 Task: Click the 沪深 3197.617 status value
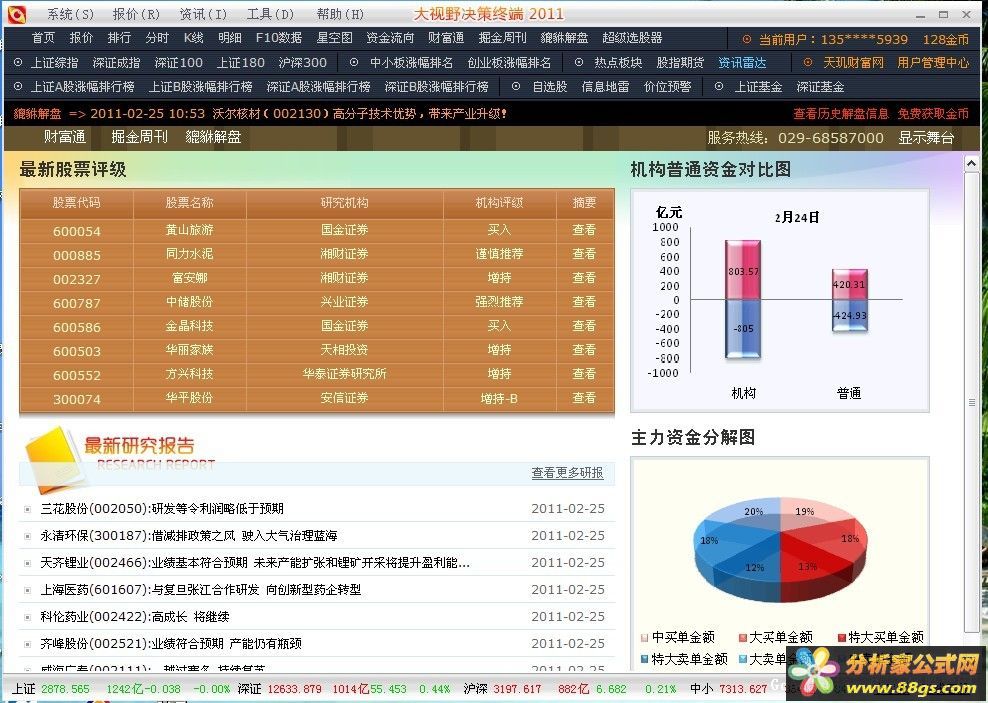click(x=517, y=689)
